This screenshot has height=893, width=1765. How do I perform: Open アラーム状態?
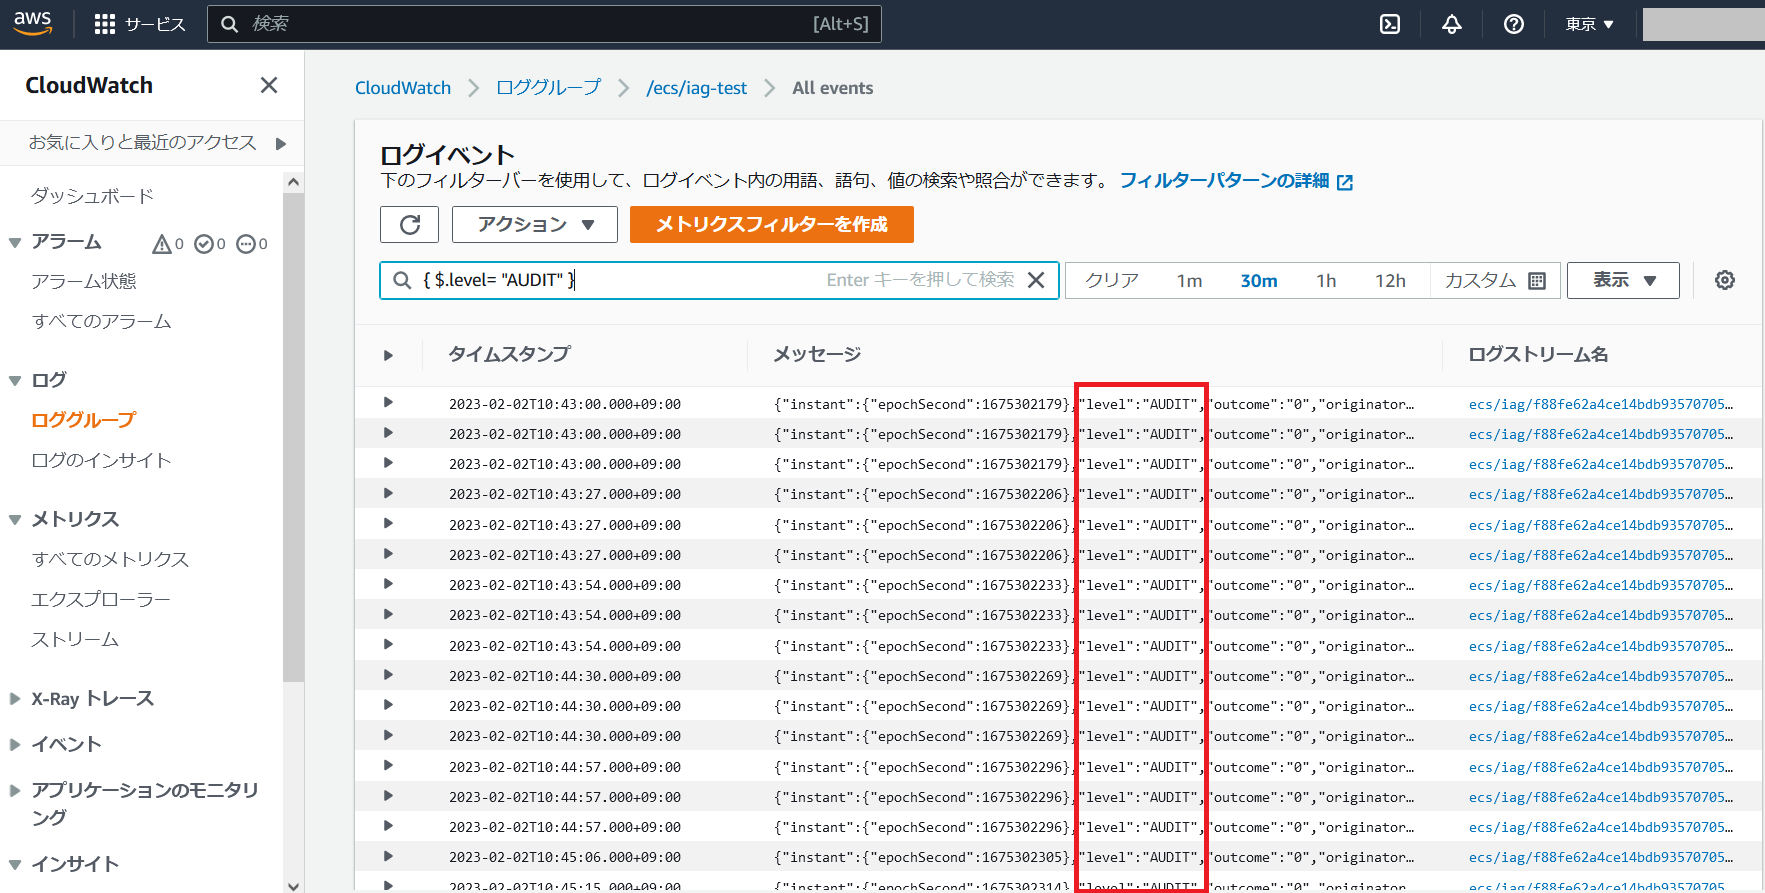pyautogui.click(x=84, y=281)
